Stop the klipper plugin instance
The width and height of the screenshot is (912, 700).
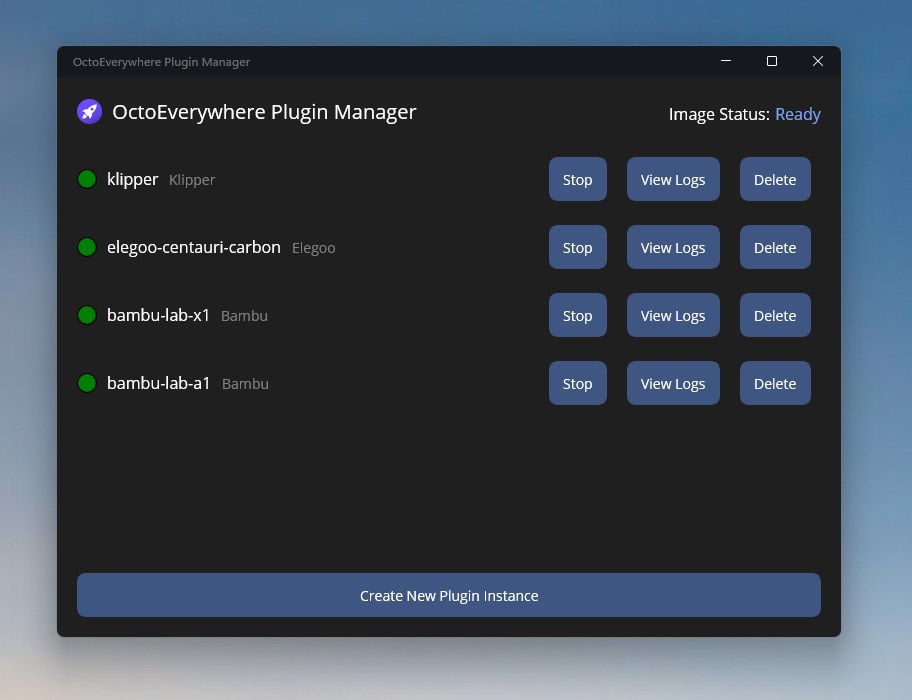pos(577,180)
